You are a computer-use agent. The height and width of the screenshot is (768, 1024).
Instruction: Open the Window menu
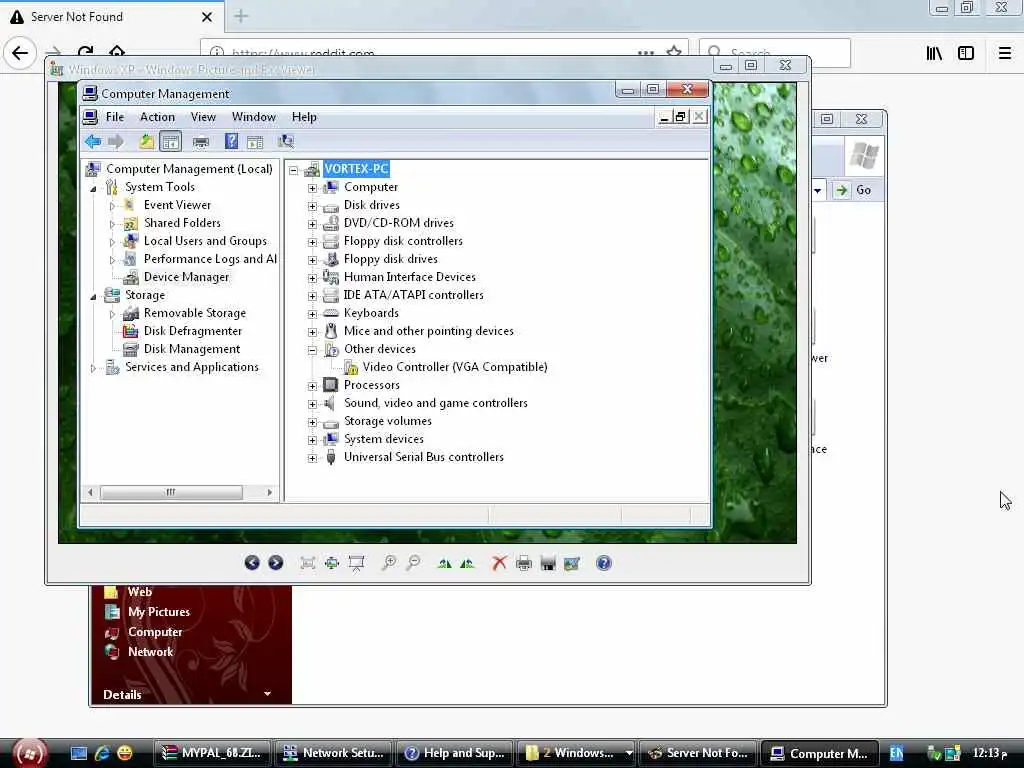[x=253, y=117]
